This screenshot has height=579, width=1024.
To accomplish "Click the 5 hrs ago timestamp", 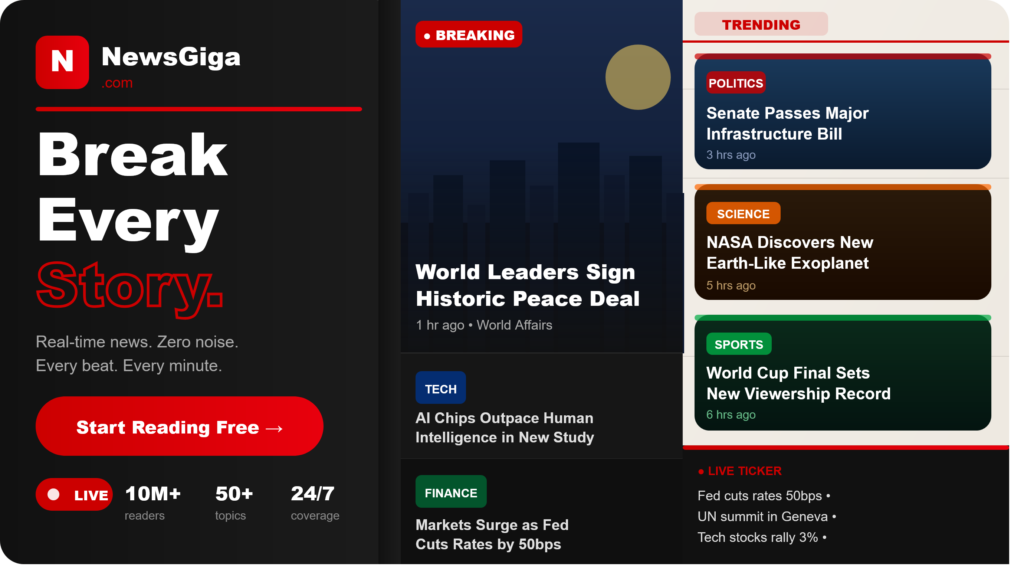I will tap(731, 286).
